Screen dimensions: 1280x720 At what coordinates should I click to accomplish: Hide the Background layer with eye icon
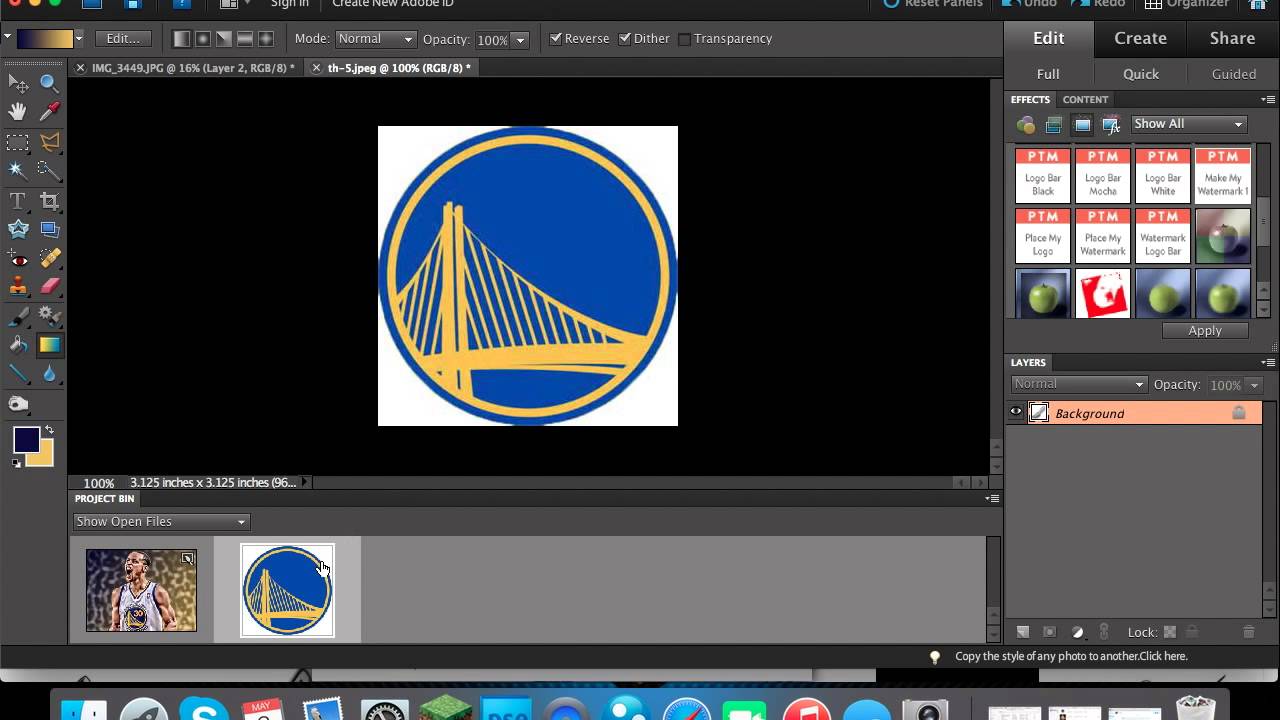click(x=1016, y=412)
